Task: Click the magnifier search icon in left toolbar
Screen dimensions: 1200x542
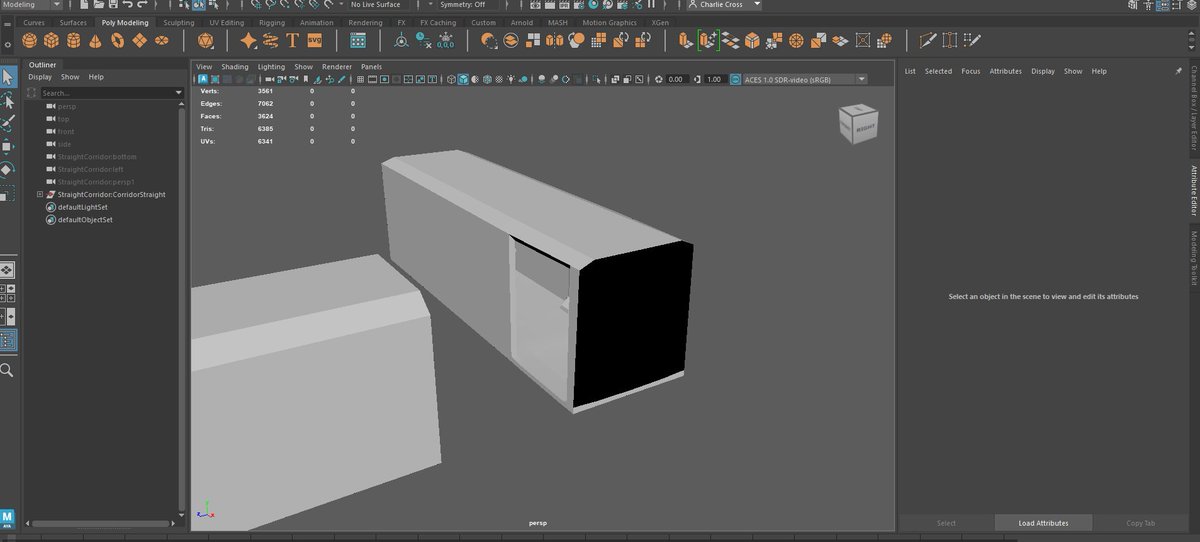Action: coord(7,370)
